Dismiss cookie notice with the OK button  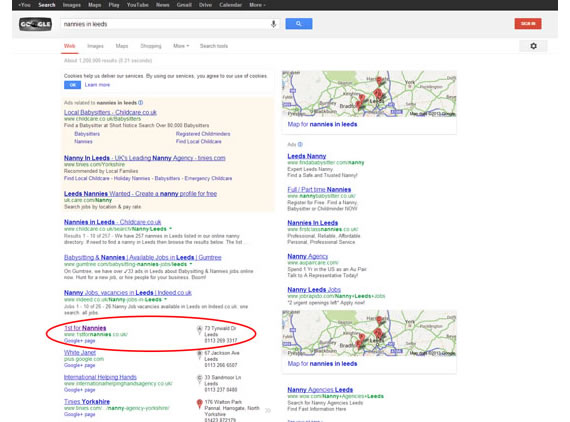72,85
